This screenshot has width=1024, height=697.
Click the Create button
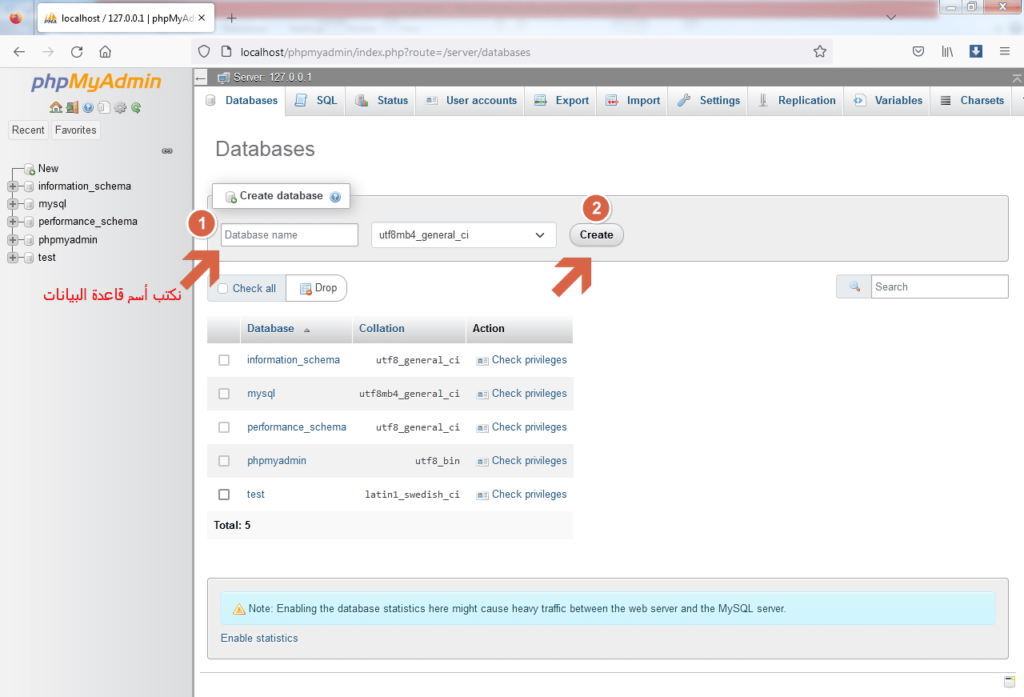596,235
